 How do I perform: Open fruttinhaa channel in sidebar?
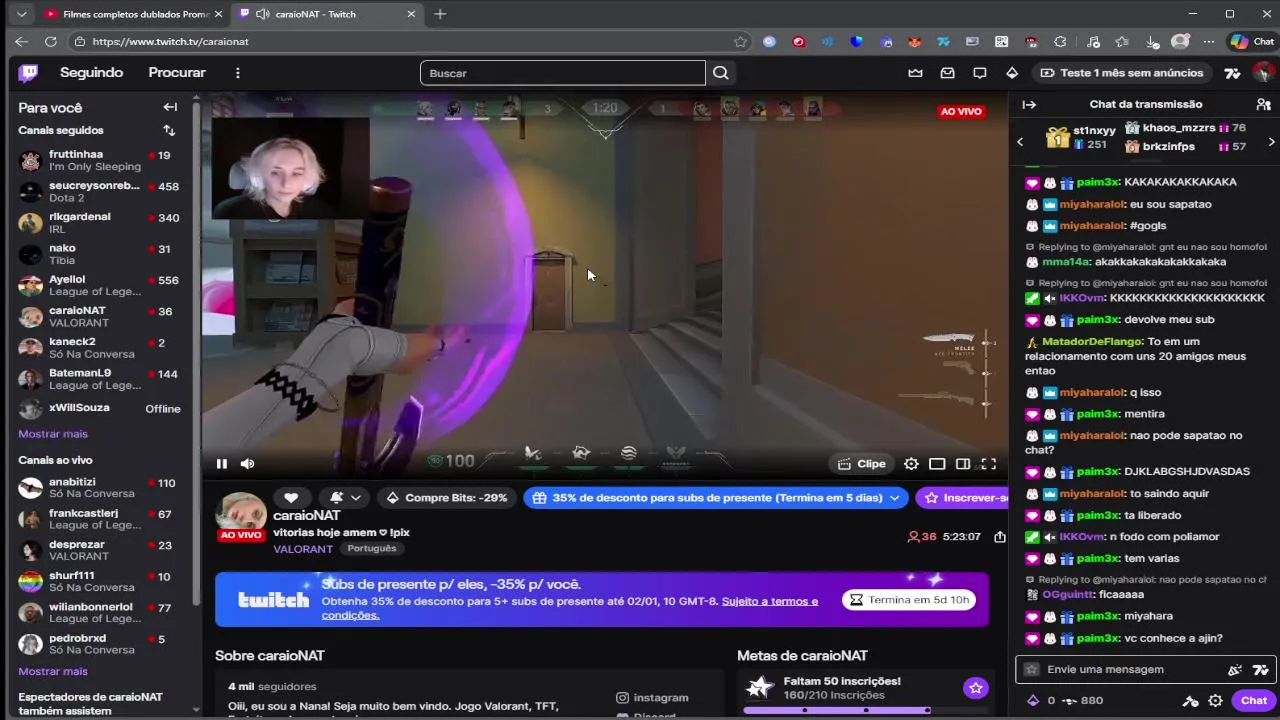(x=100, y=161)
